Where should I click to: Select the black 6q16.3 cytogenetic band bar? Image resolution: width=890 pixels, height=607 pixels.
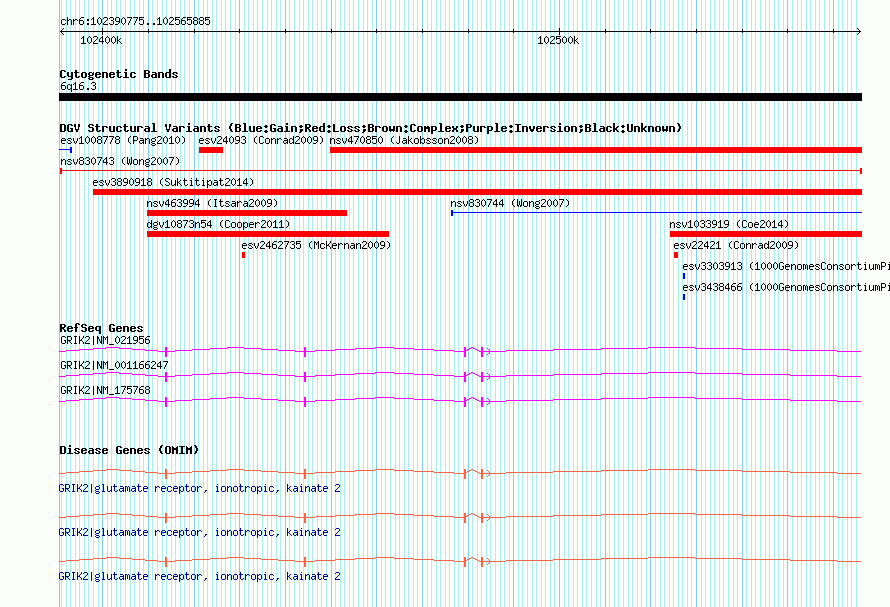[460, 97]
